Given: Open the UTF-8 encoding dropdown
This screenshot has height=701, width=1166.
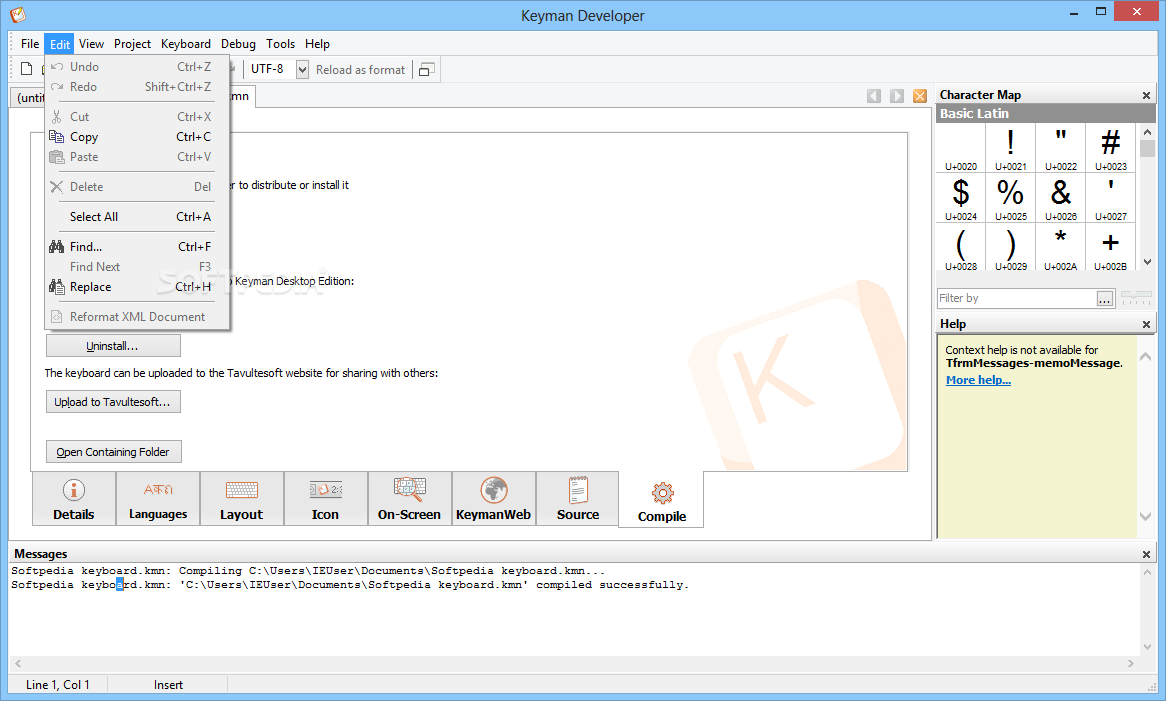Looking at the screenshot, I should (x=302, y=69).
